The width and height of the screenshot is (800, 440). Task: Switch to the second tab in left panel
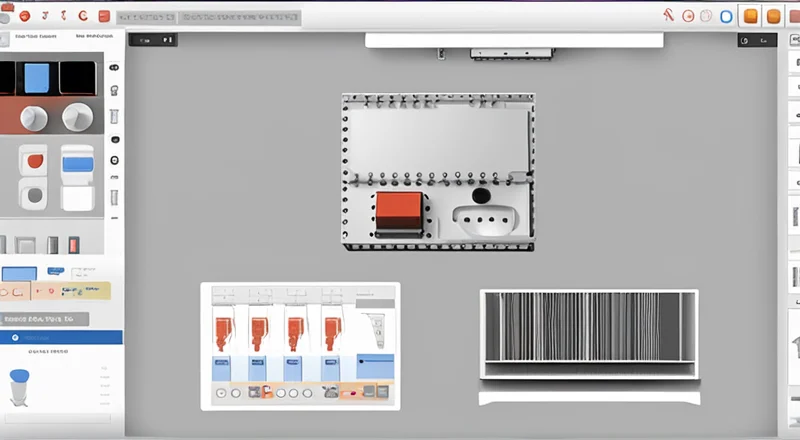click(85, 36)
